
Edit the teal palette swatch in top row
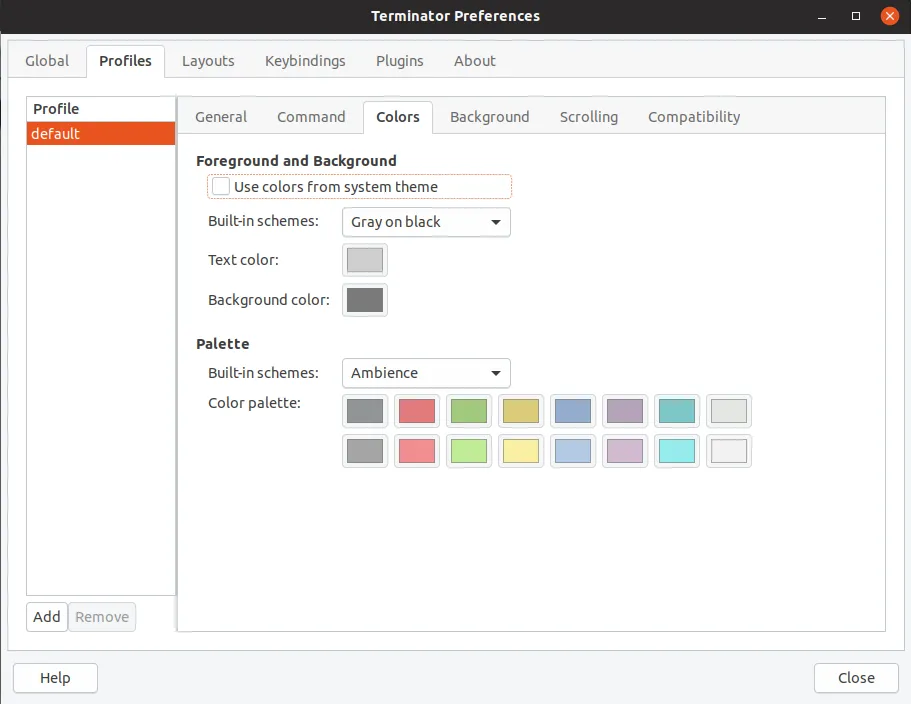coord(677,411)
